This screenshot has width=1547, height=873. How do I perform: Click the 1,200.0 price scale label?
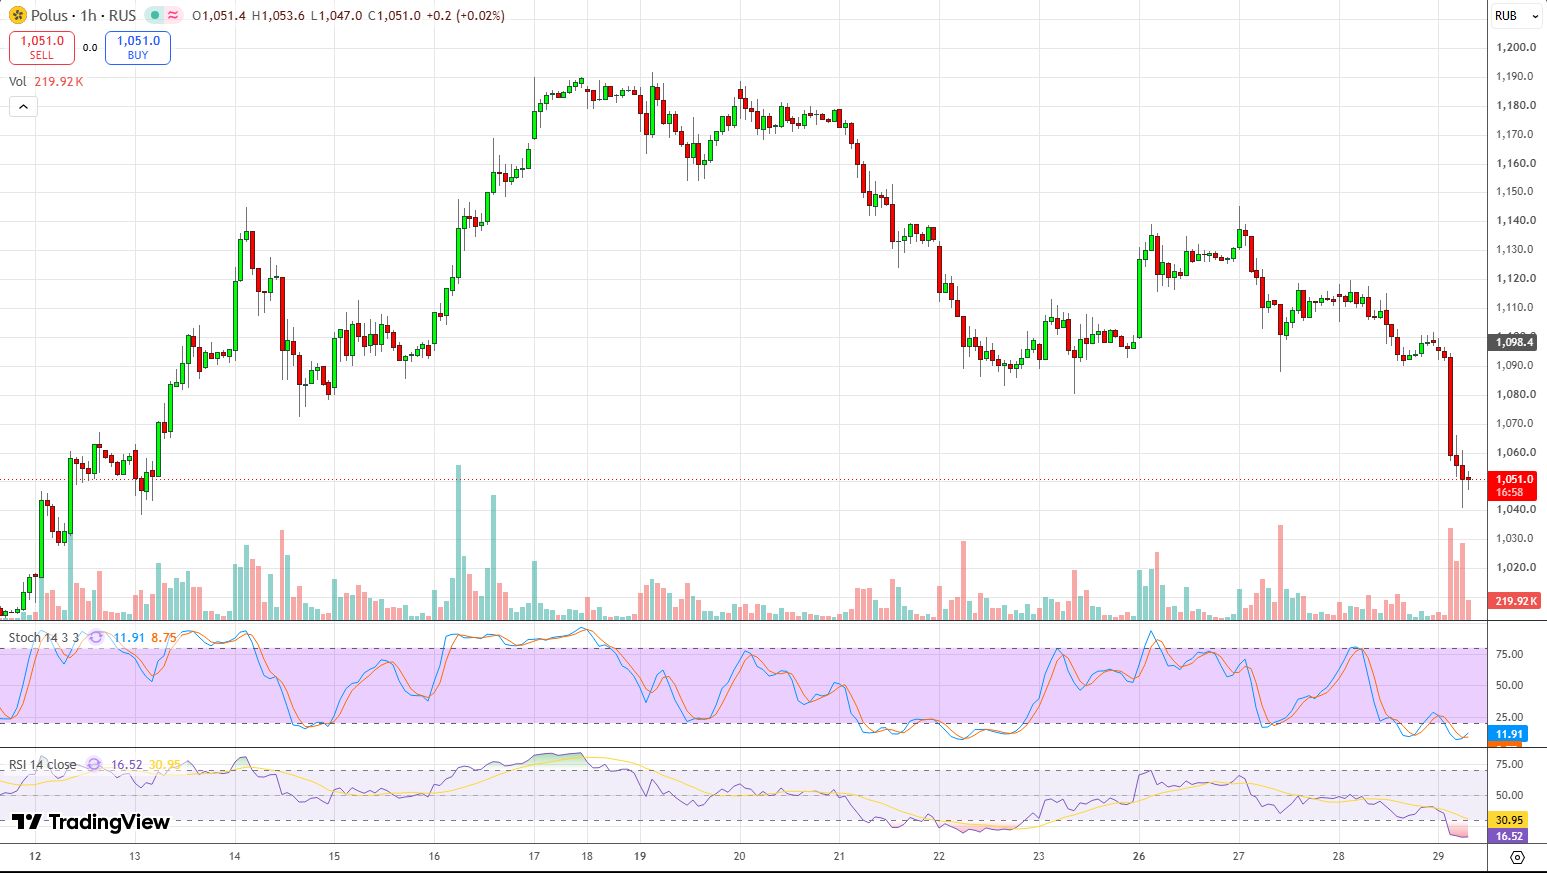pos(1516,47)
